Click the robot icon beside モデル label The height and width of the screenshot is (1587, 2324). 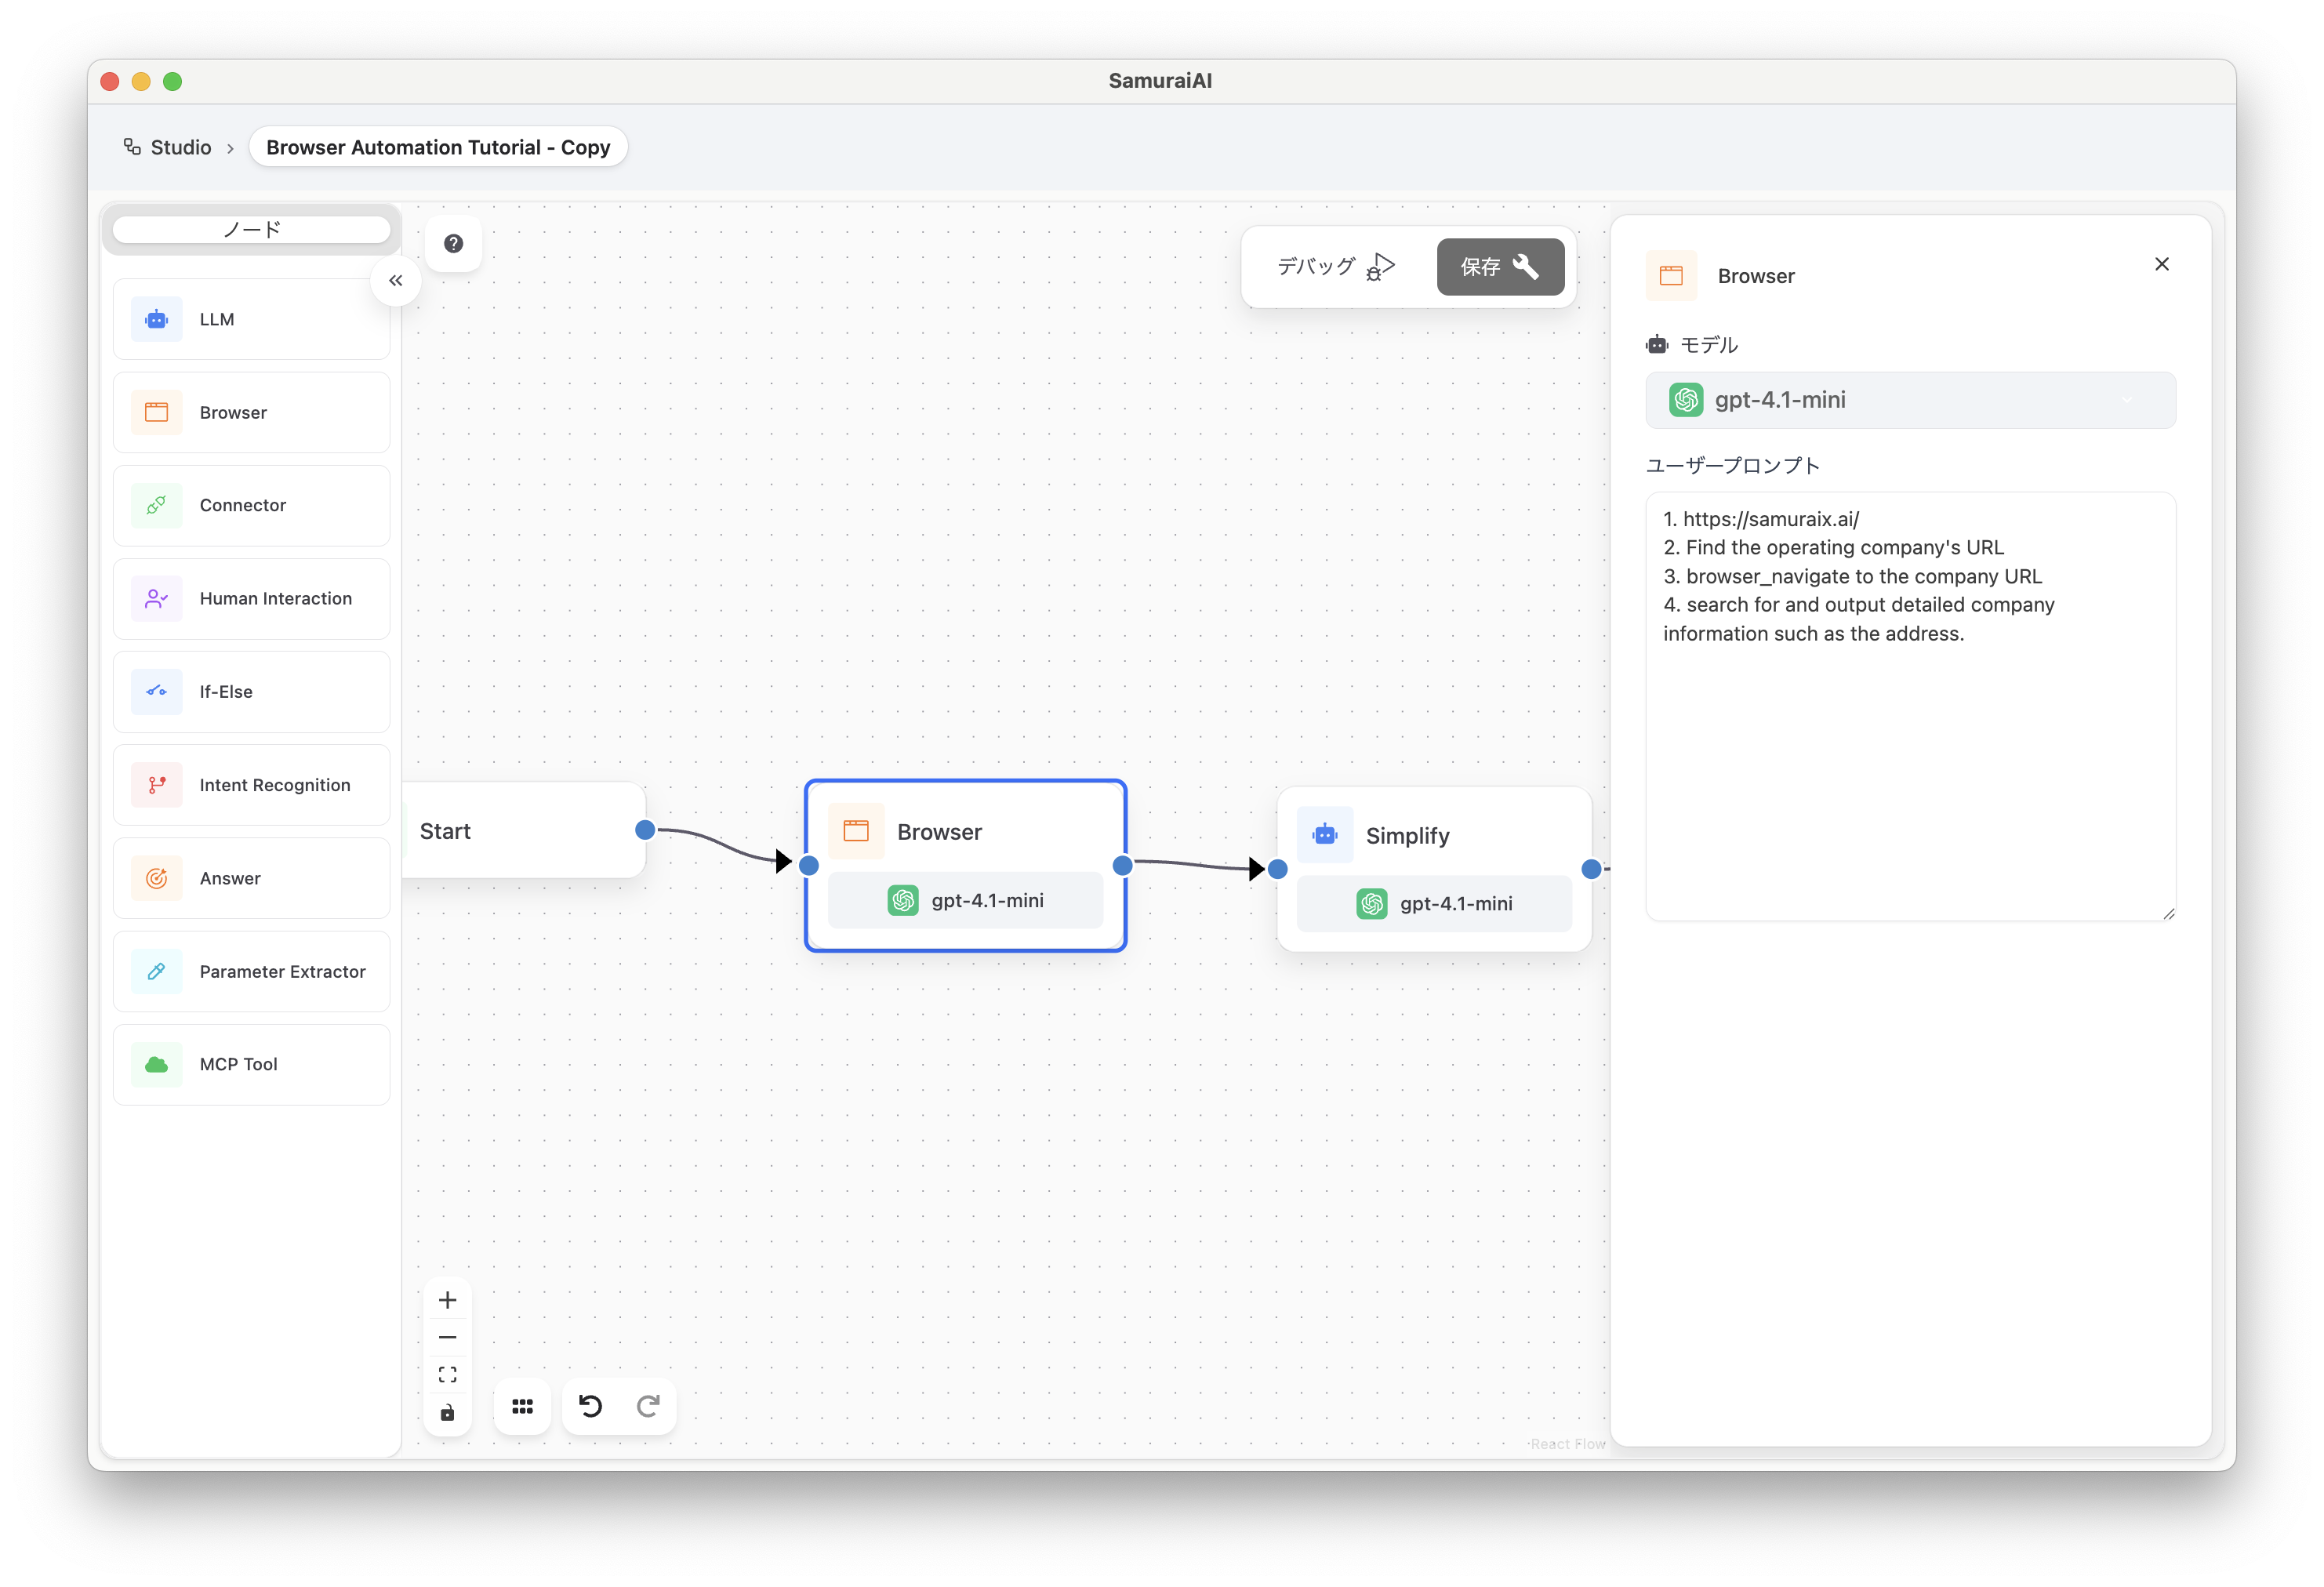(1657, 344)
